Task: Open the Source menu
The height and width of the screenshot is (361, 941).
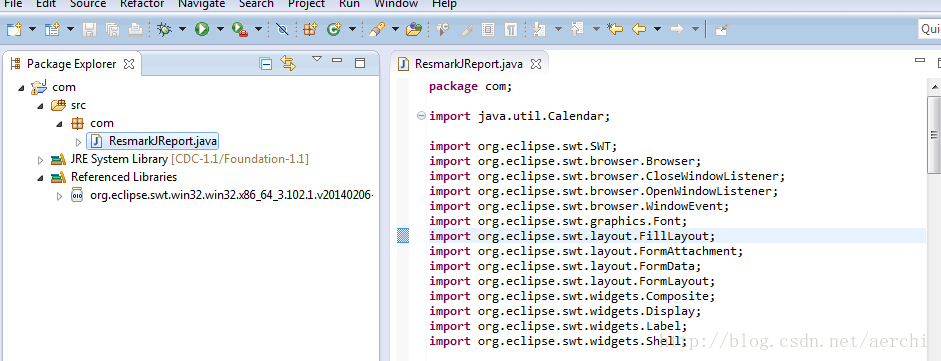Action: coord(88,4)
